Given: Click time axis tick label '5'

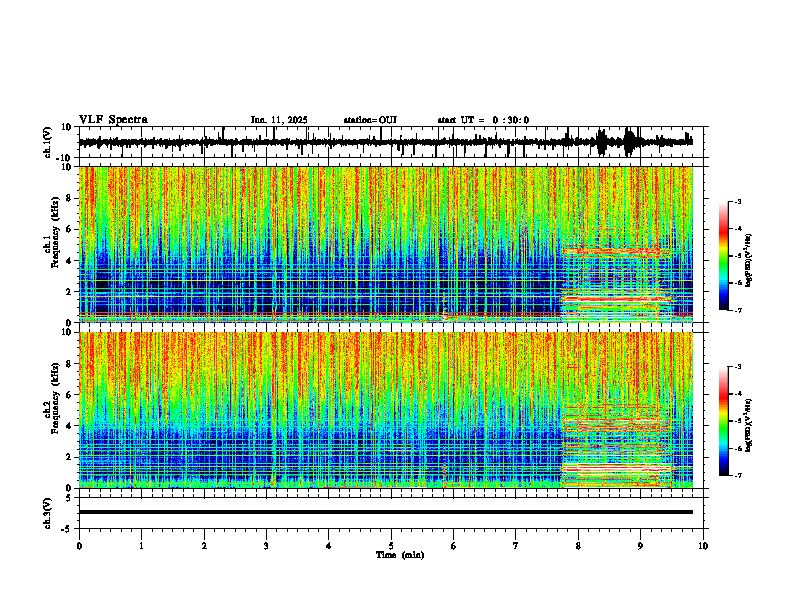Looking at the screenshot, I should point(391,546).
